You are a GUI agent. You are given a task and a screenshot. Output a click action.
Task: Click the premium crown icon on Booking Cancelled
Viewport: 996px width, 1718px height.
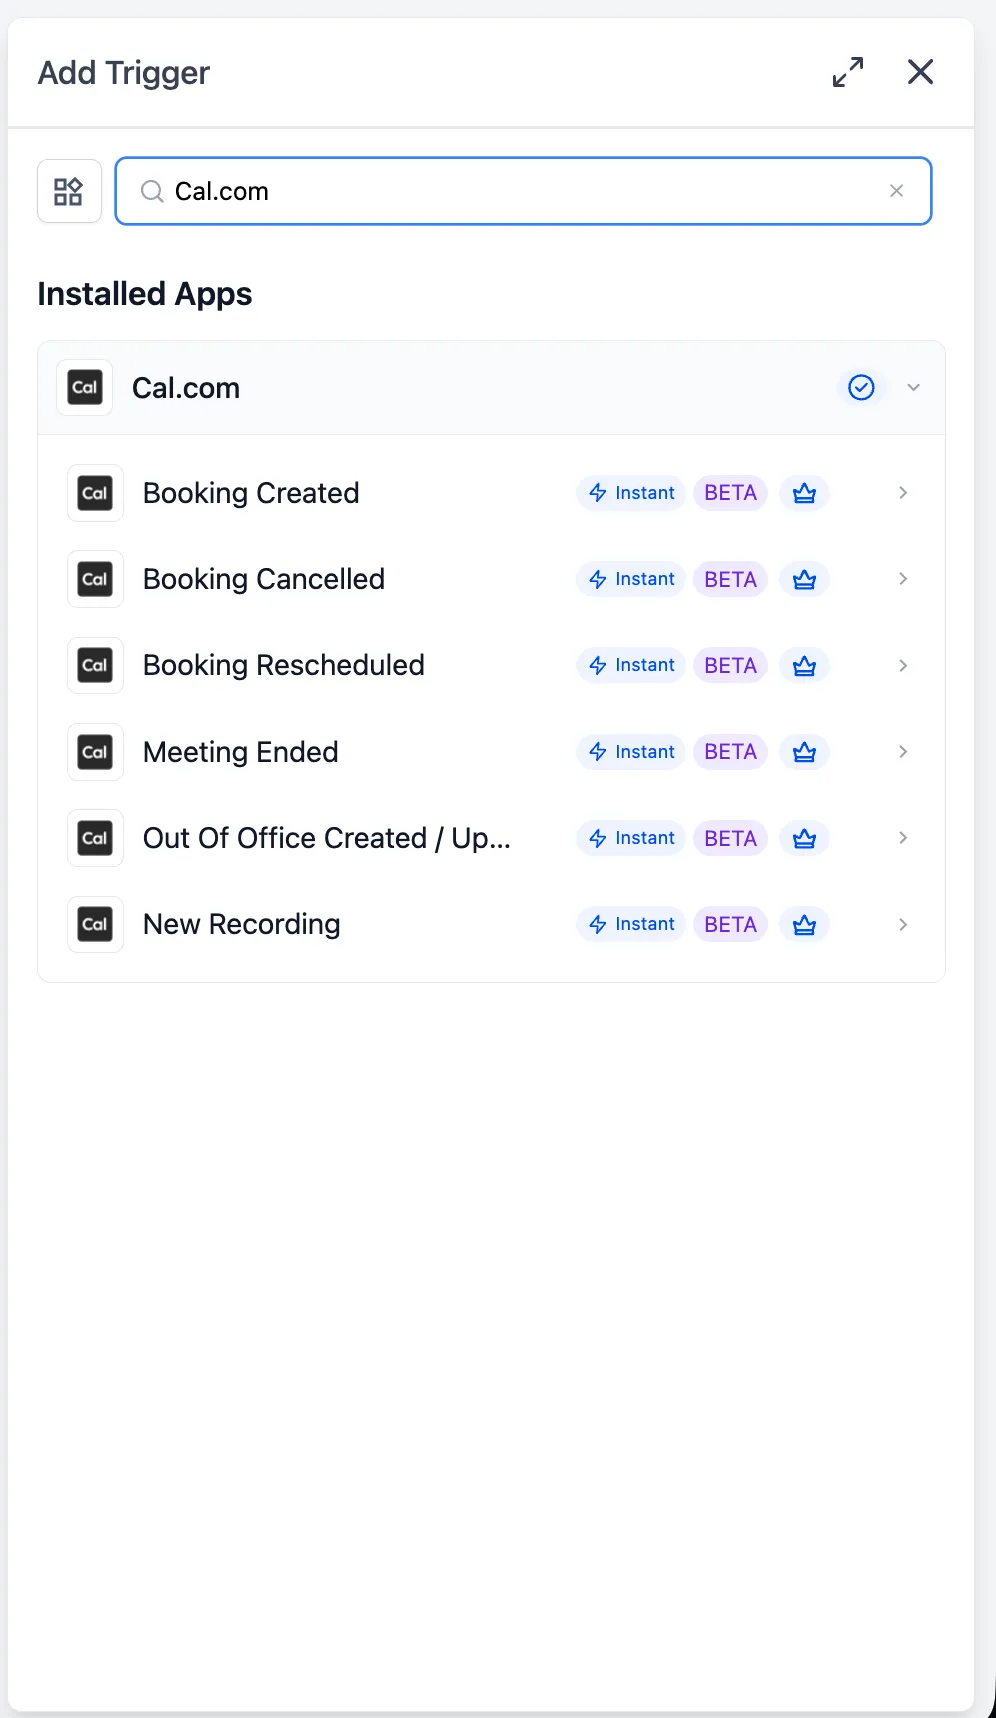[x=804, y=579]
